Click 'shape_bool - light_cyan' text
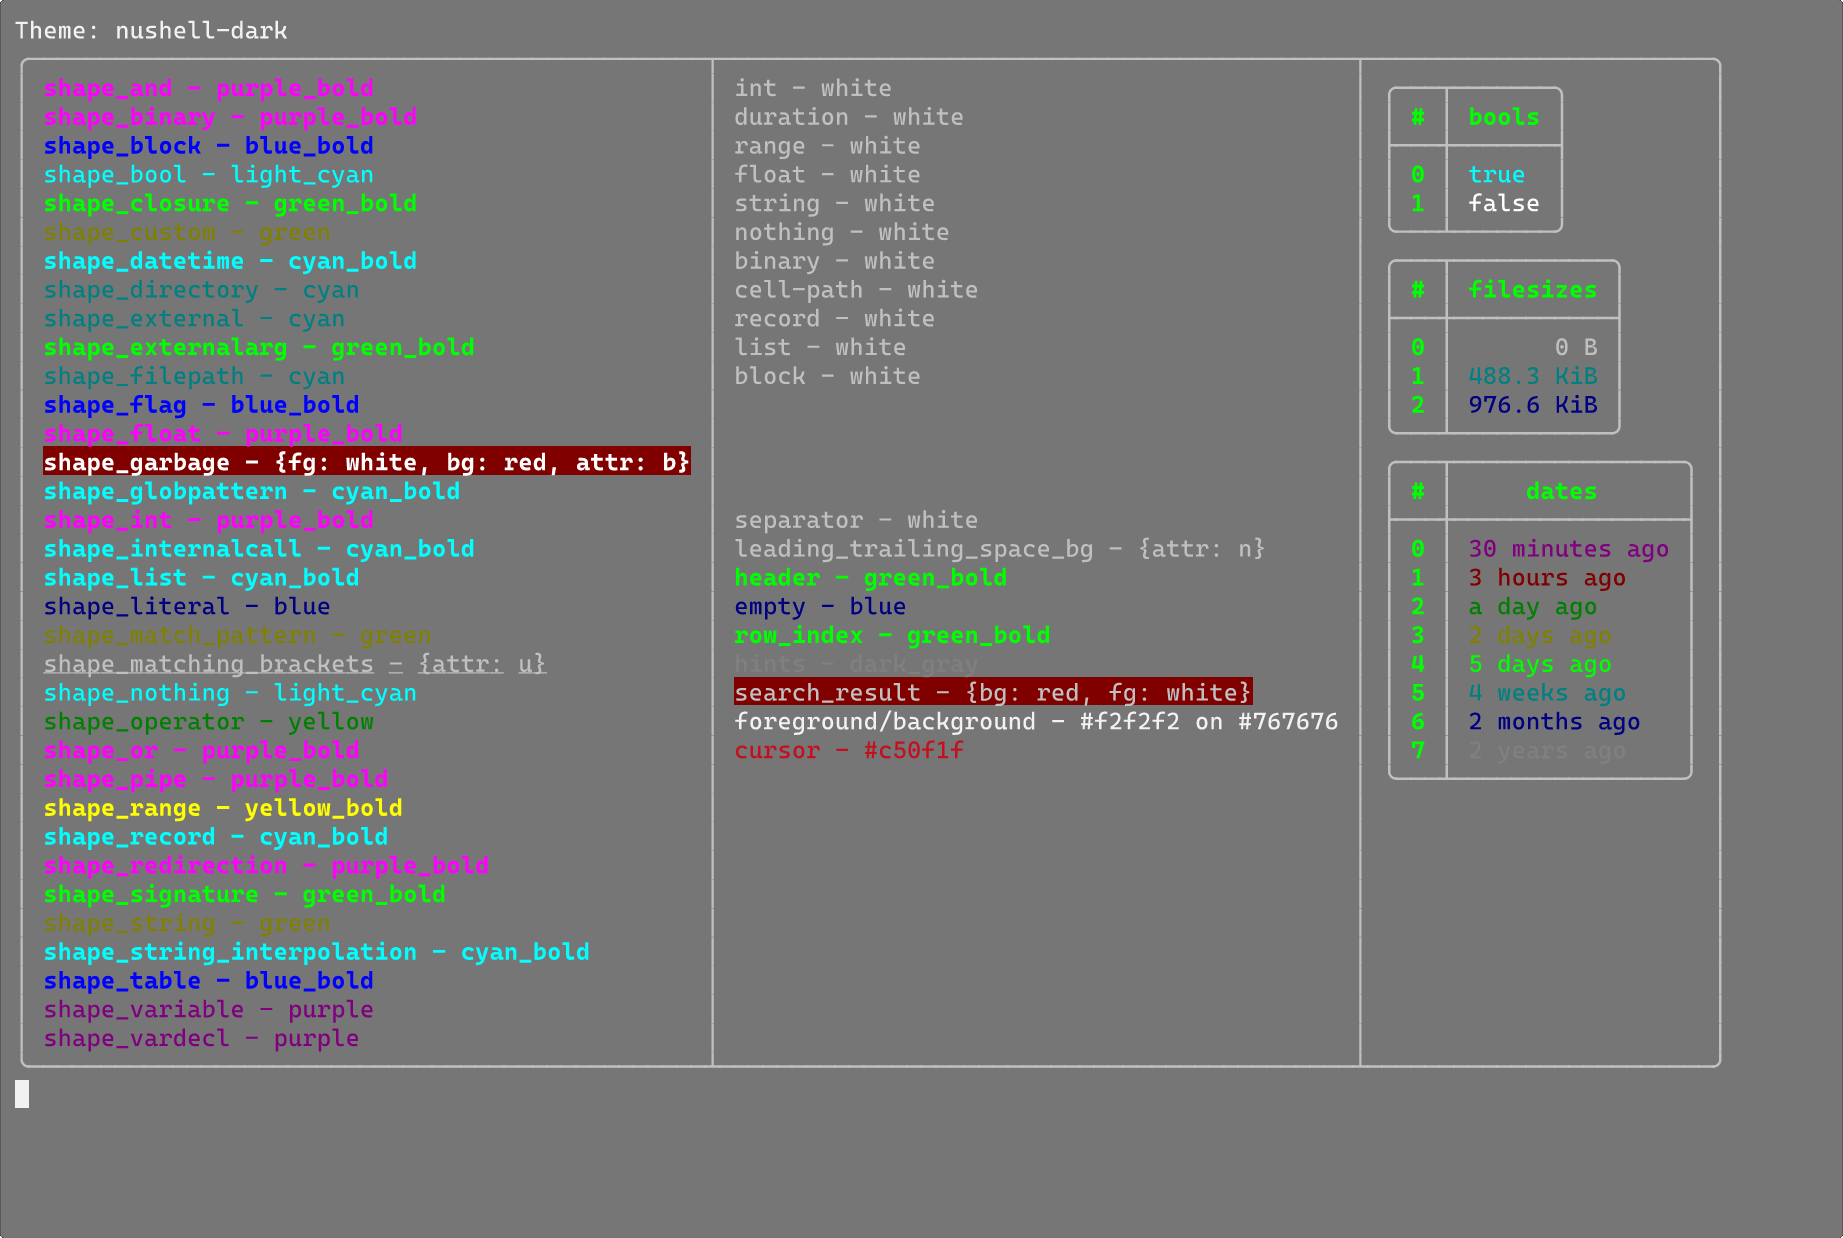This screenshot has width=1843, height=1238. tap(209, 175)
